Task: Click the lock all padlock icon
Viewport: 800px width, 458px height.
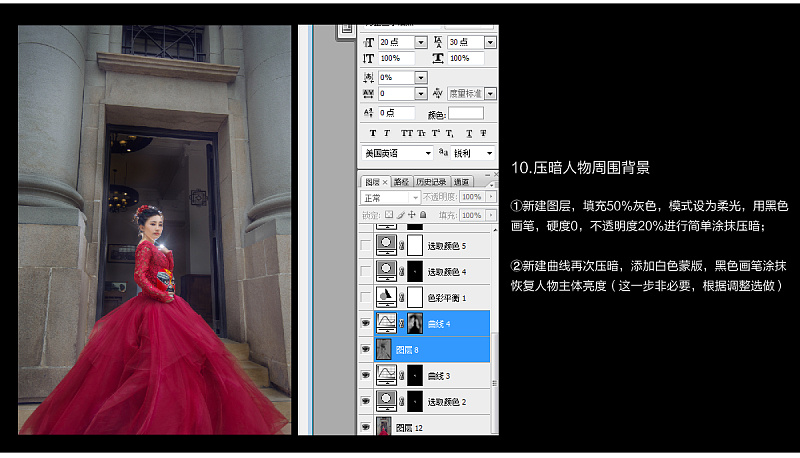Action: 423,215
